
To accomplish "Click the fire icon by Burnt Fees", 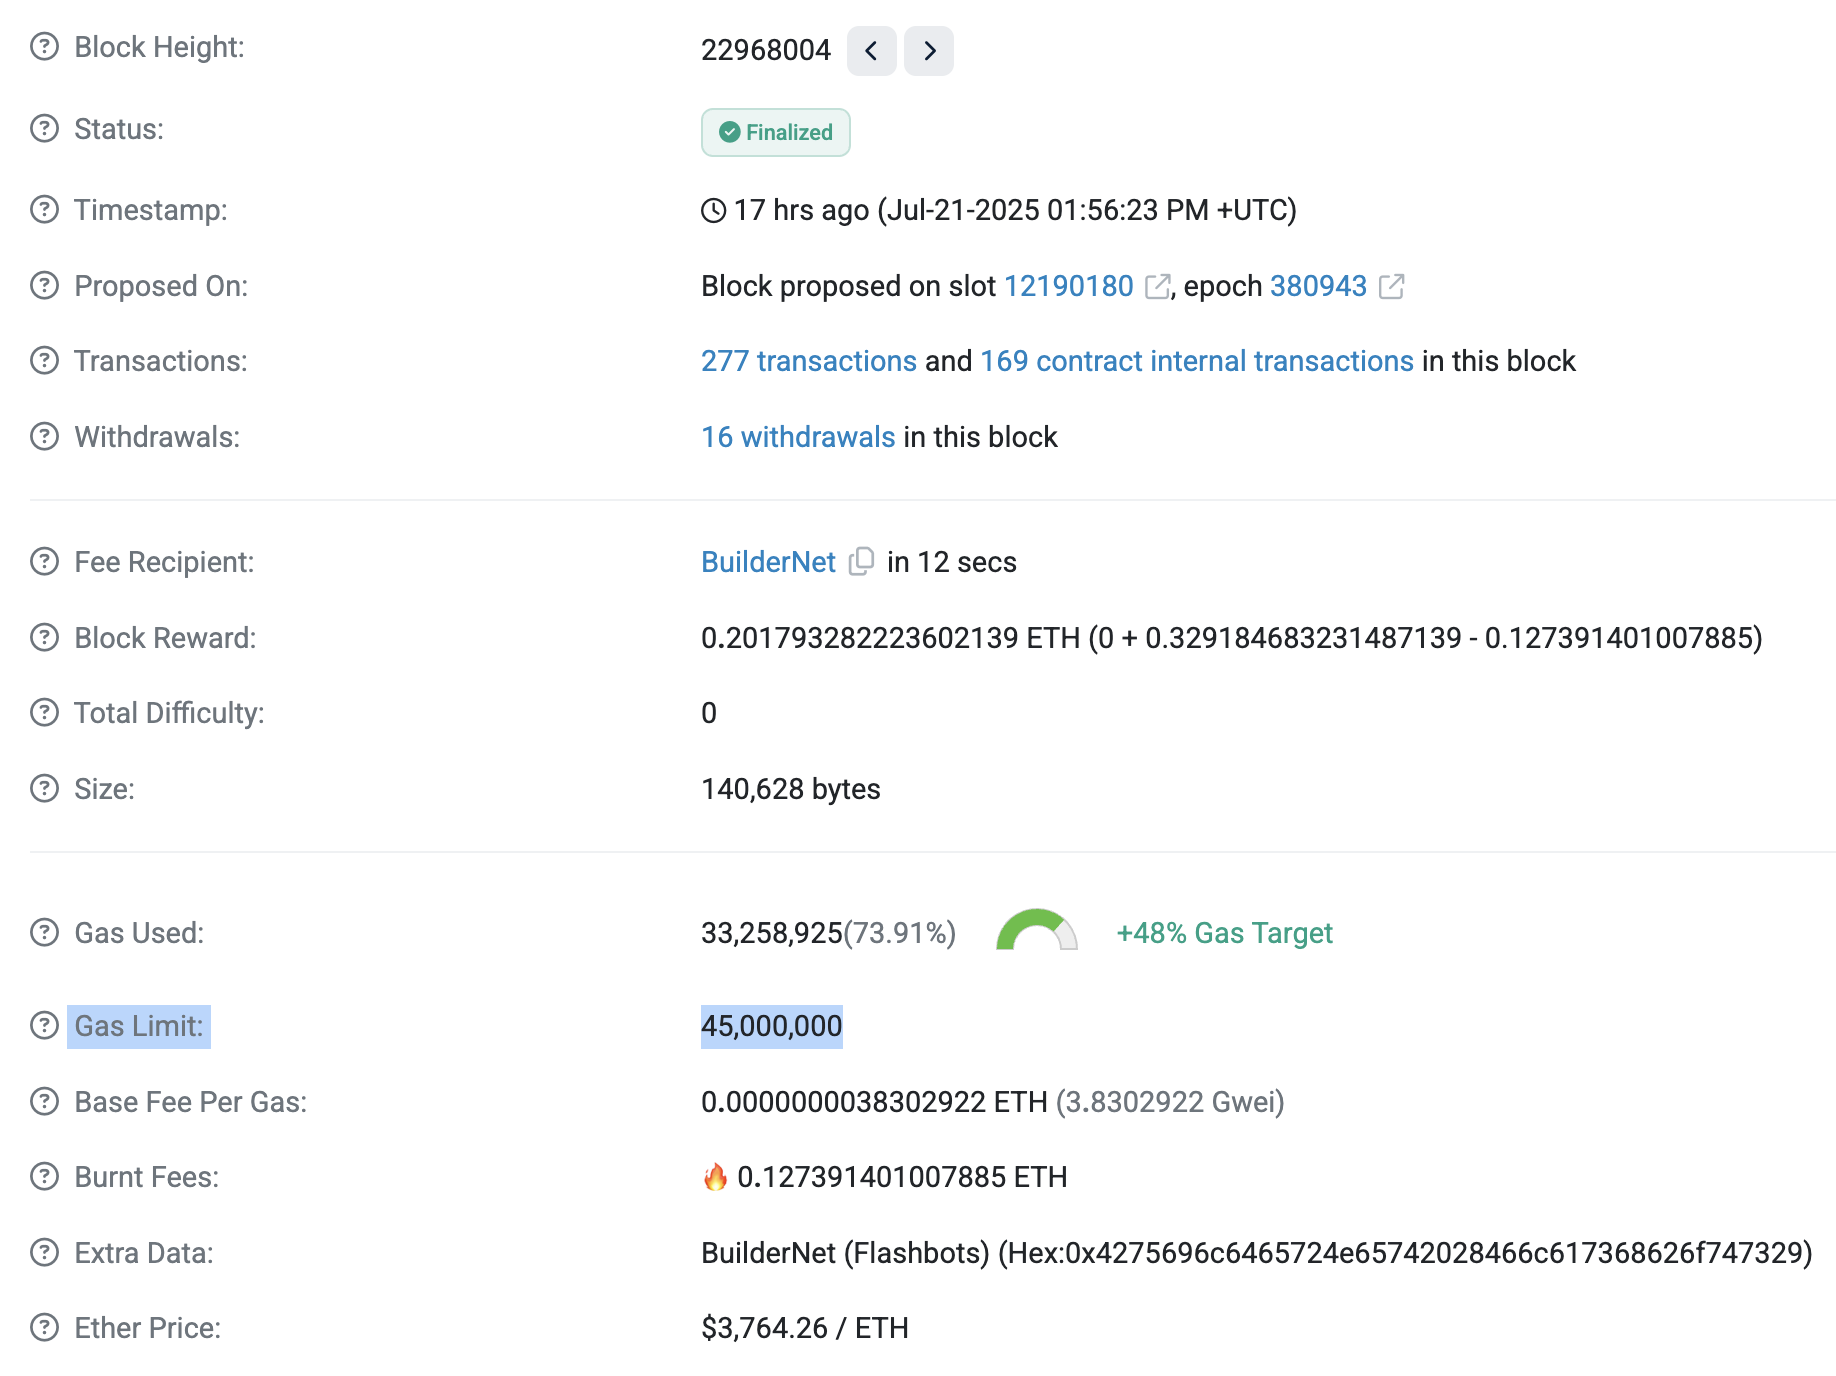I will [715, 1177].
